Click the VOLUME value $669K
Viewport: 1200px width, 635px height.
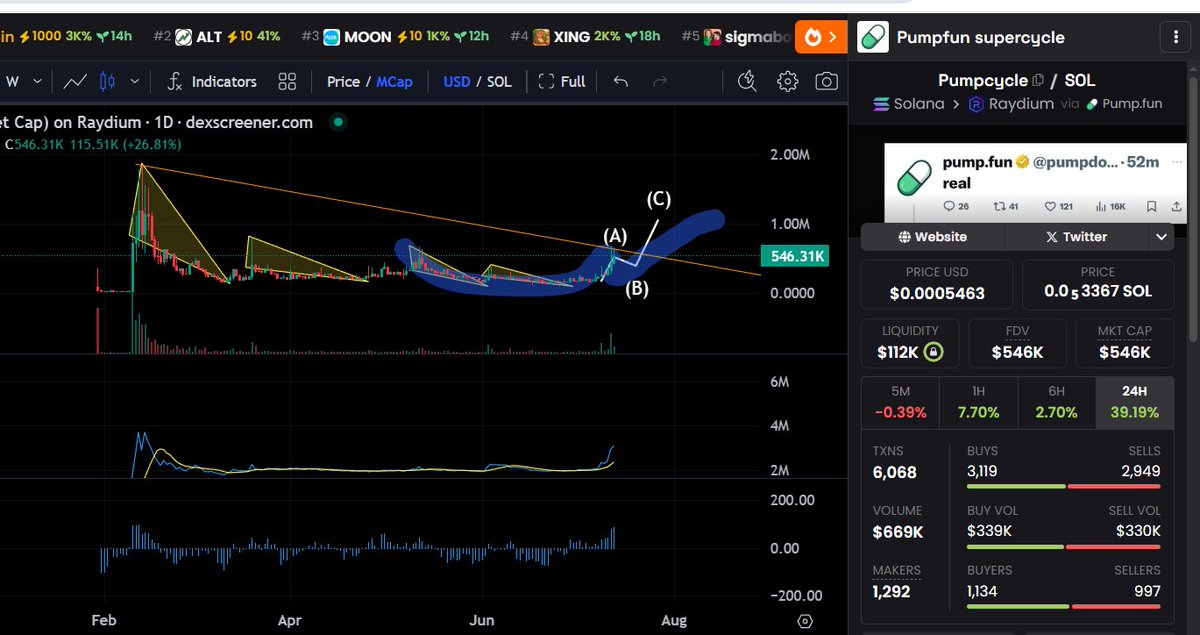(898, 531)
